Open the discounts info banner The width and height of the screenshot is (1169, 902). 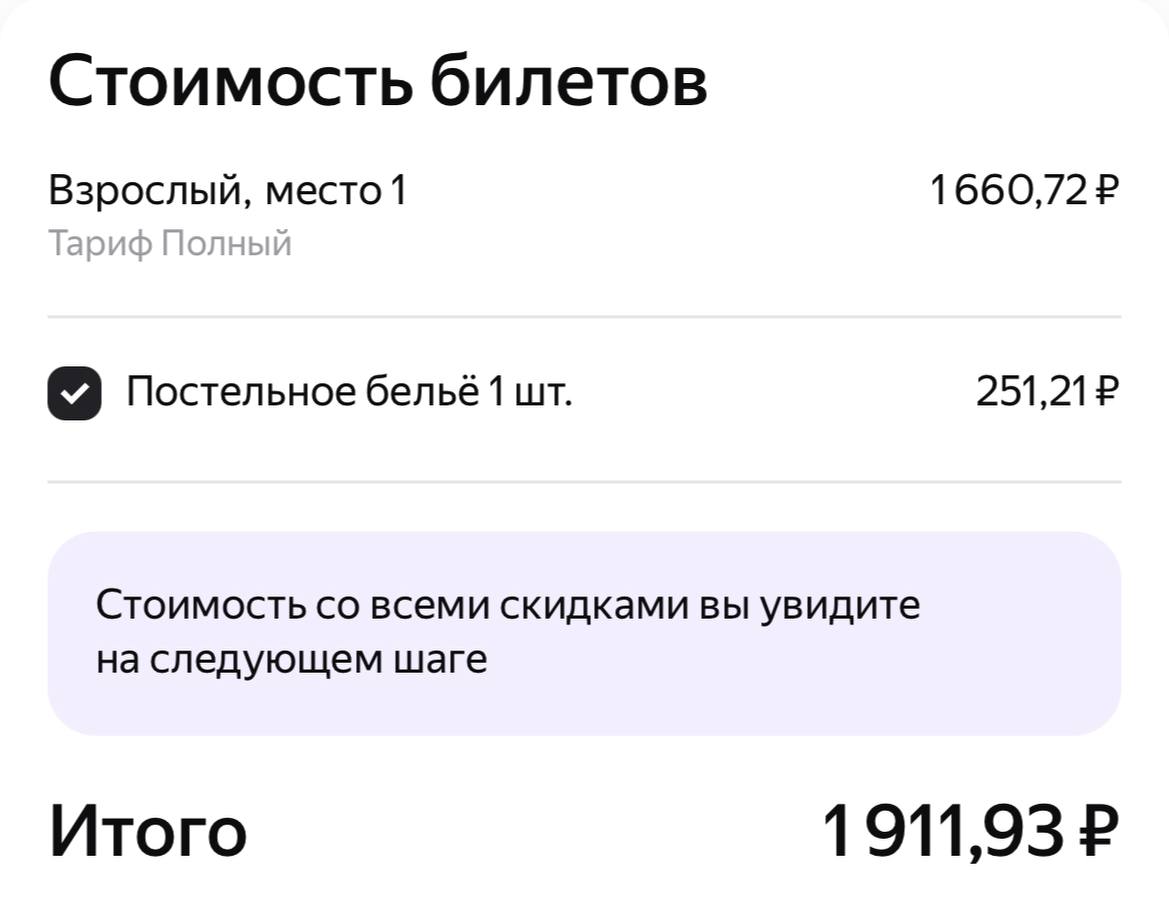click(x=584, y=630)
